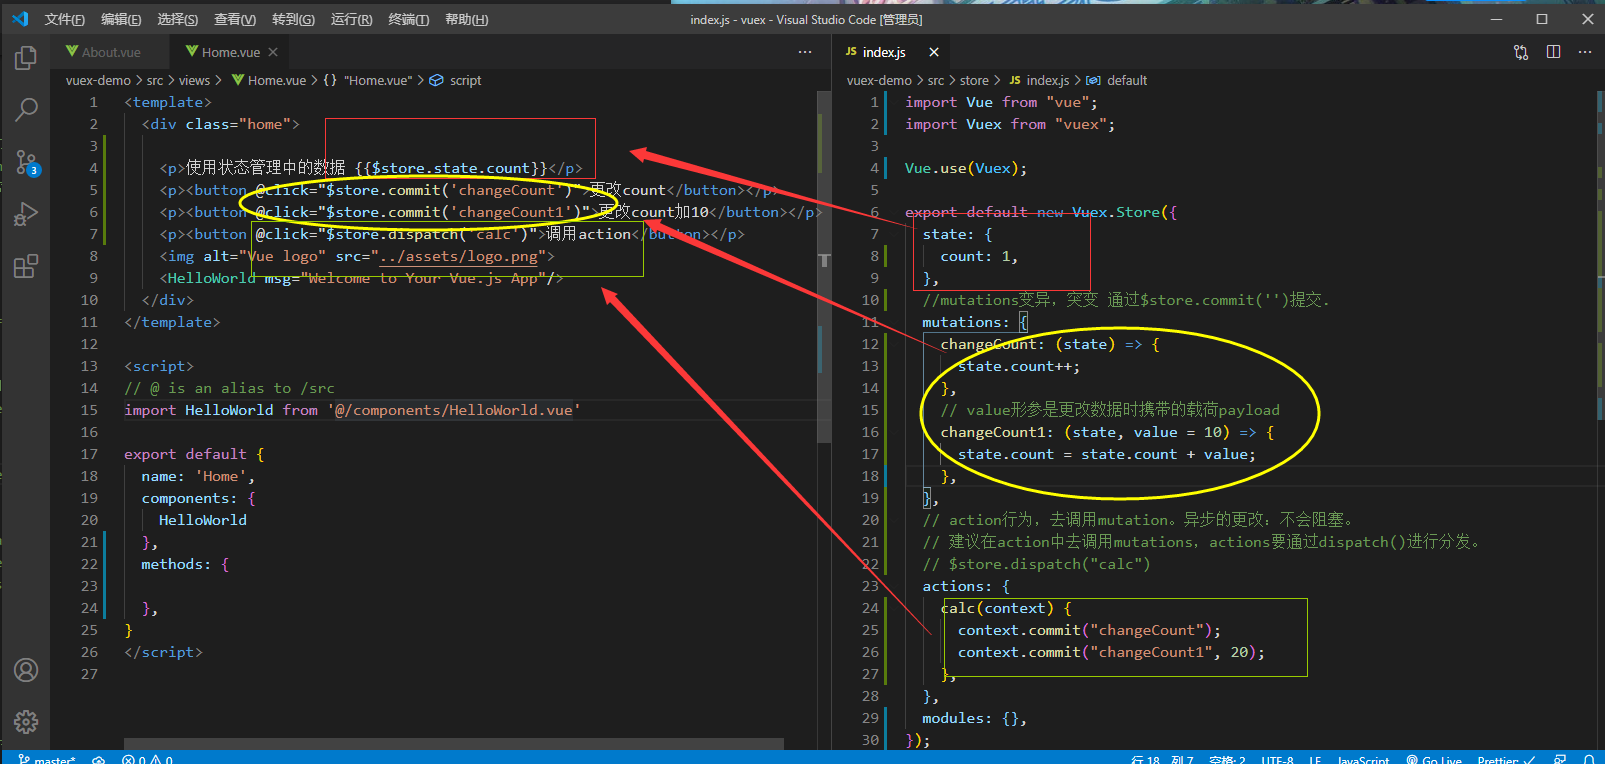Open more actions for the index.js editor group
The image size is (1605, 764).
(1585, 52)
